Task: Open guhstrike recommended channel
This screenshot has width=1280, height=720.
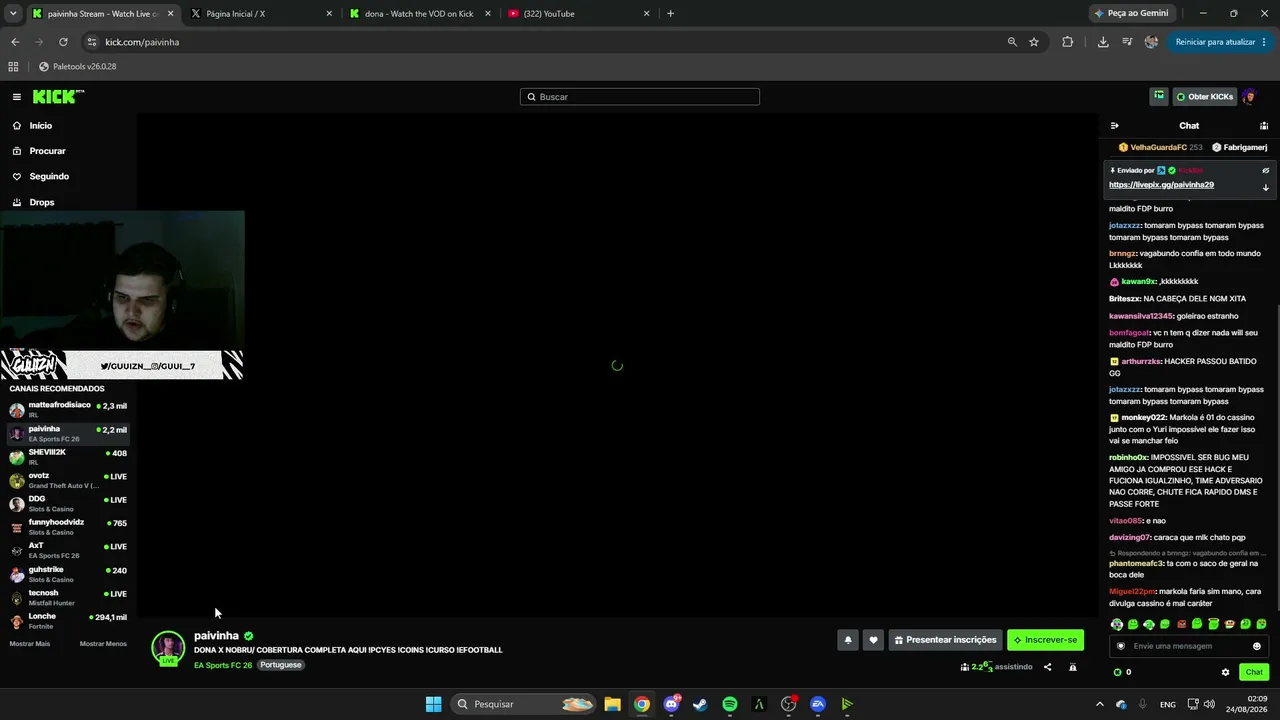Action: (68, 574)
